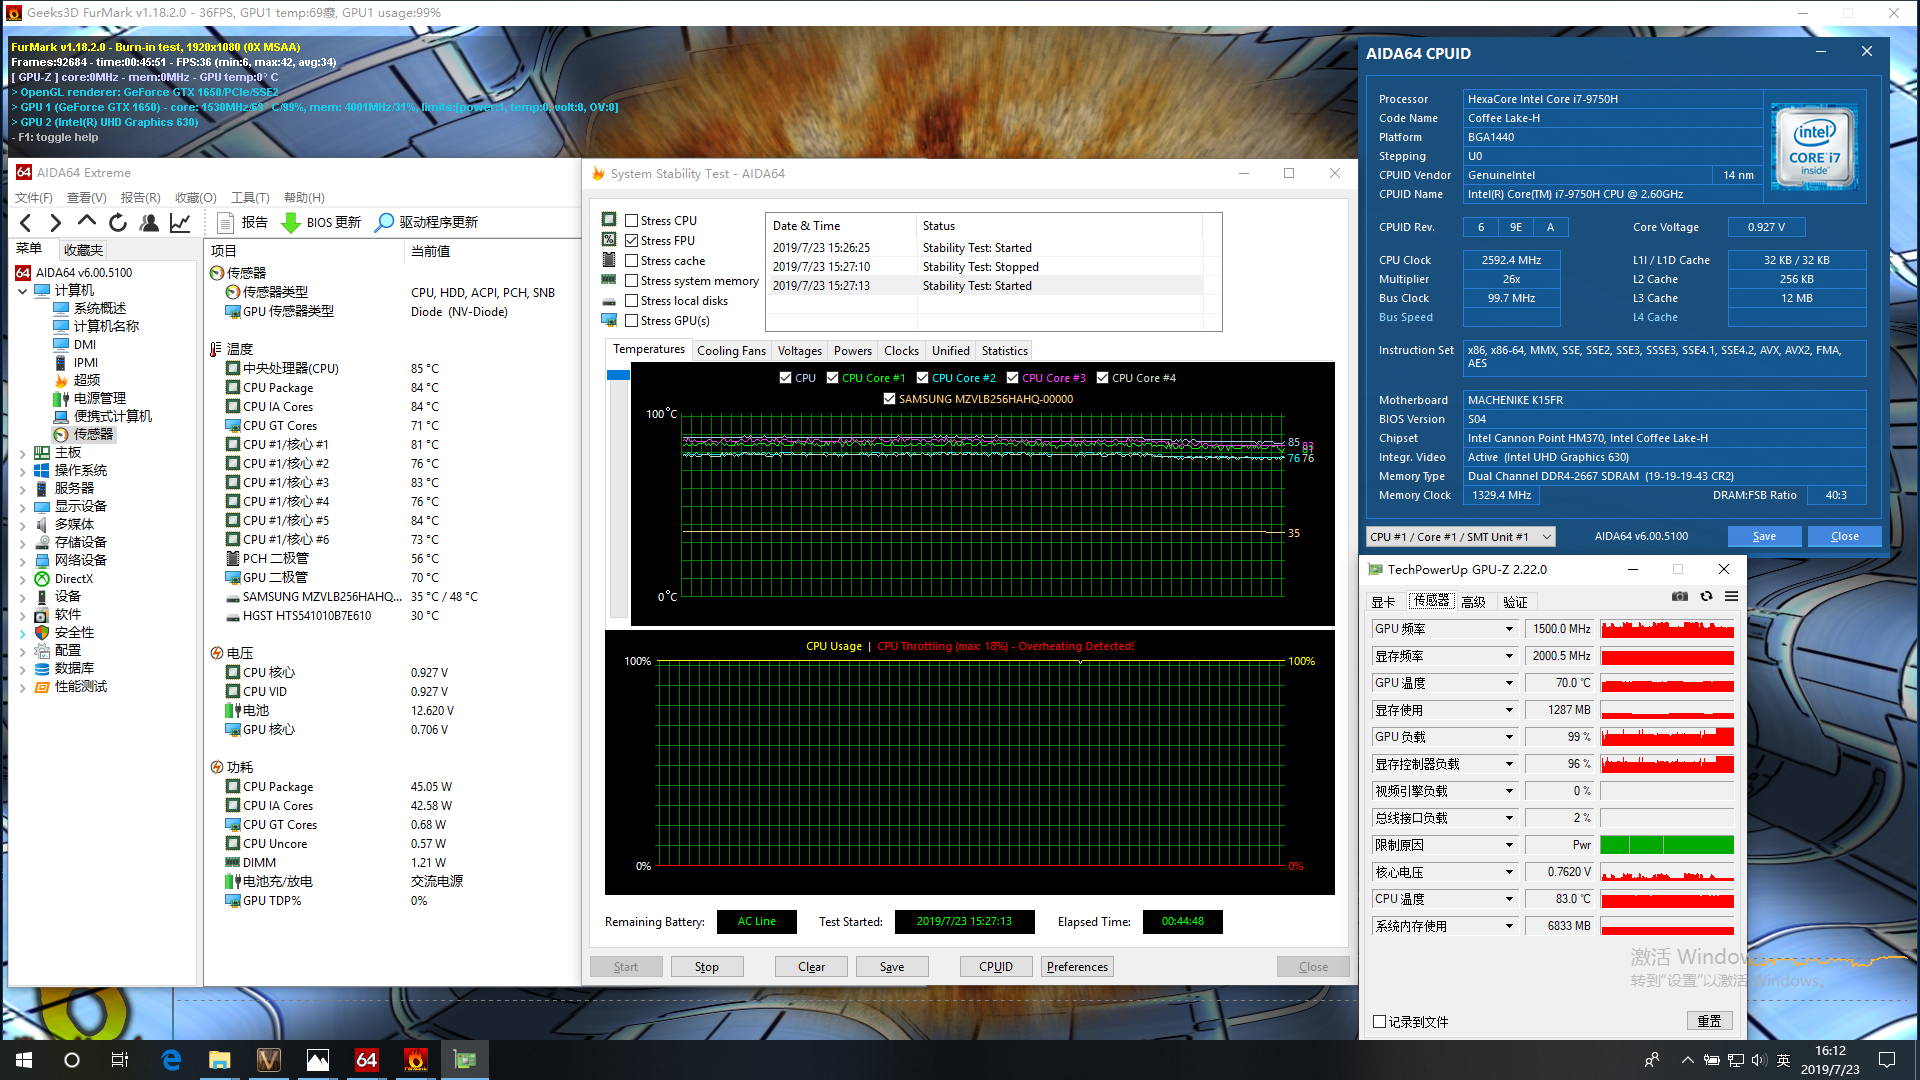Click the Preferences button
The image size is (1920, 1080).
click(x=1077, y=967)
